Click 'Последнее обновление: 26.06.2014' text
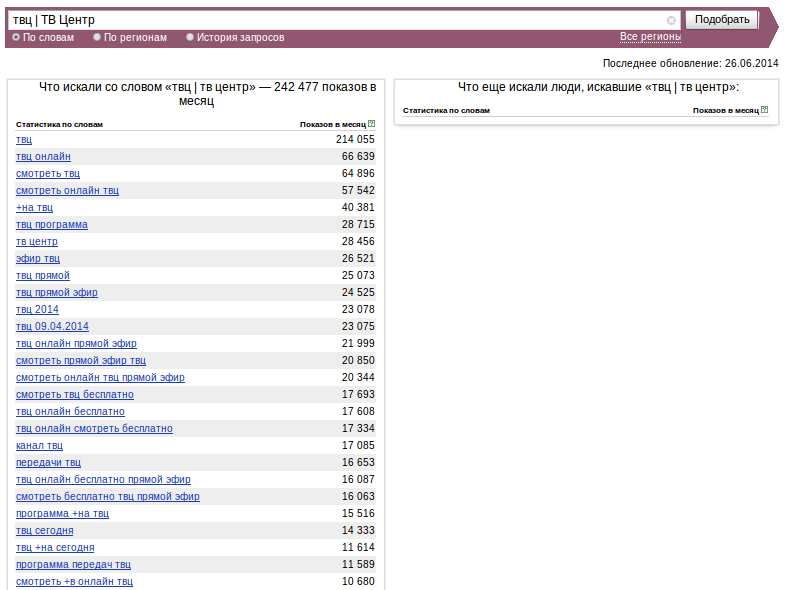 coord(690,63)
